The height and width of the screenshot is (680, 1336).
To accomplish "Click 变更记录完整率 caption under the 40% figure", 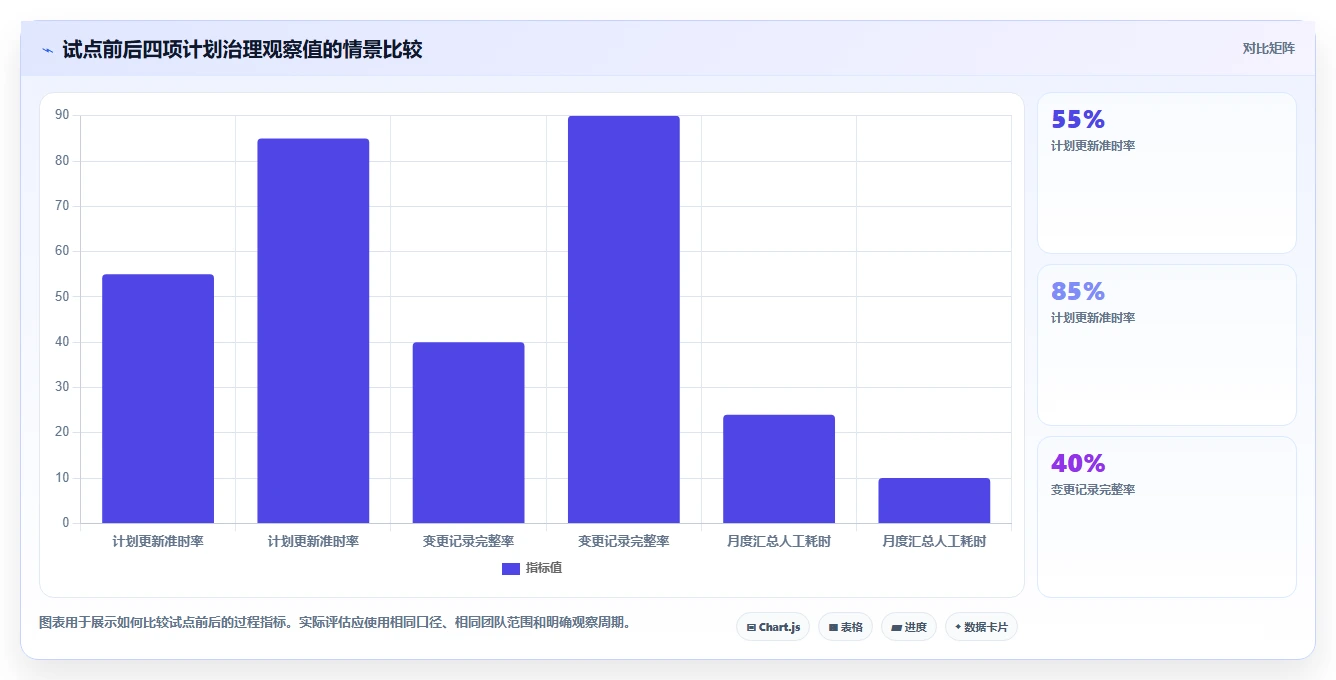I will 1093,490.
